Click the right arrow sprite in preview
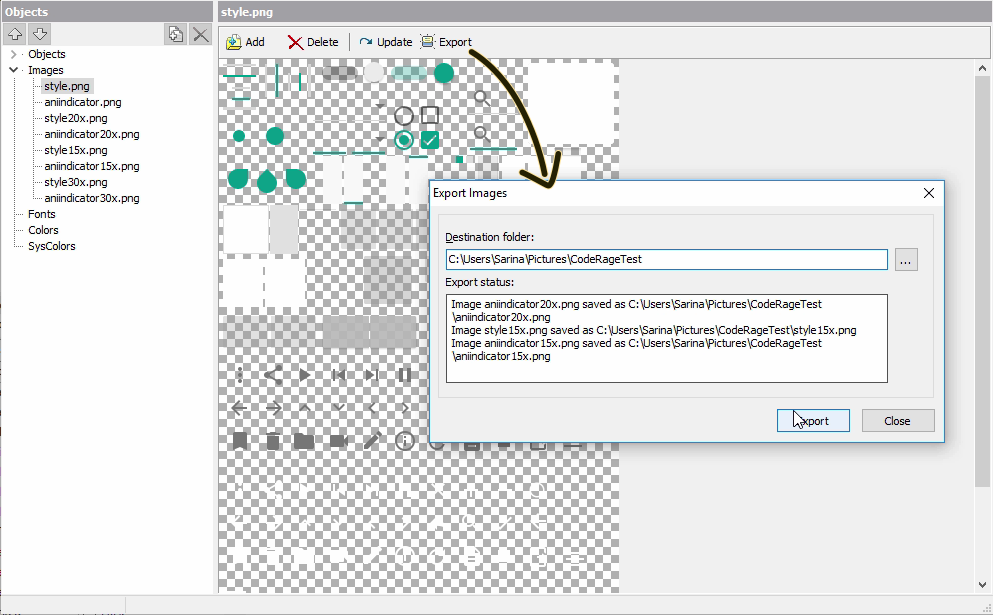The width and height of the screenshot is (993, 615). point(274,408)
